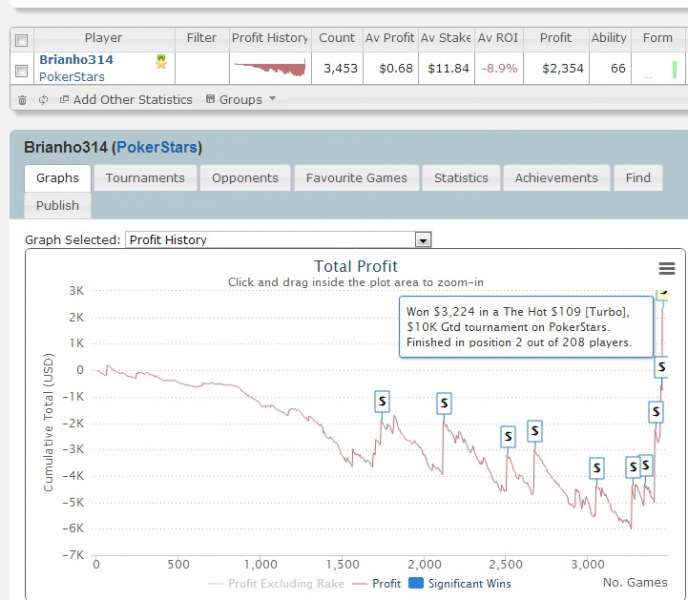Open the chart hamburger menu icon
Image resolution: width=688 pixels, height=600 pixels.
[x=667, y=268]
